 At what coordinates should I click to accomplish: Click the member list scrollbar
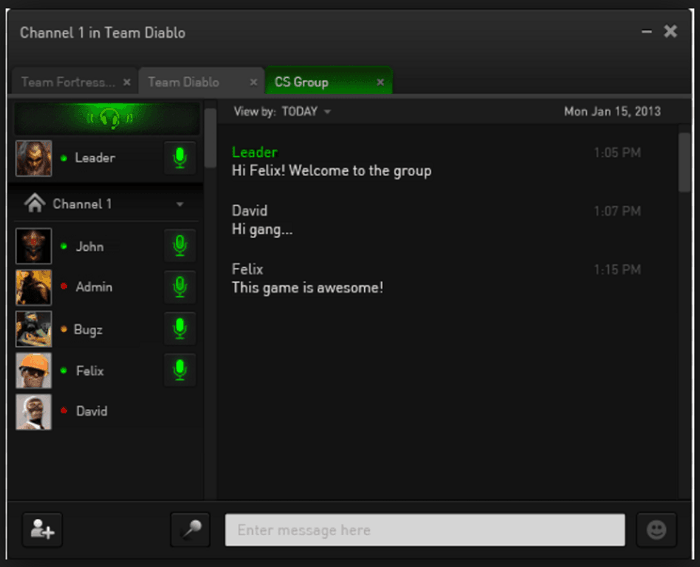click(x=210, y=138)
